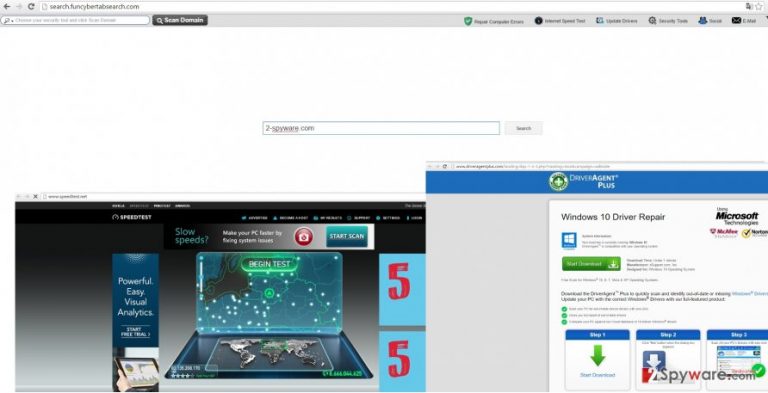Click Step 1 Start Download link
This screenshot has height=393, width=768.
597,375
